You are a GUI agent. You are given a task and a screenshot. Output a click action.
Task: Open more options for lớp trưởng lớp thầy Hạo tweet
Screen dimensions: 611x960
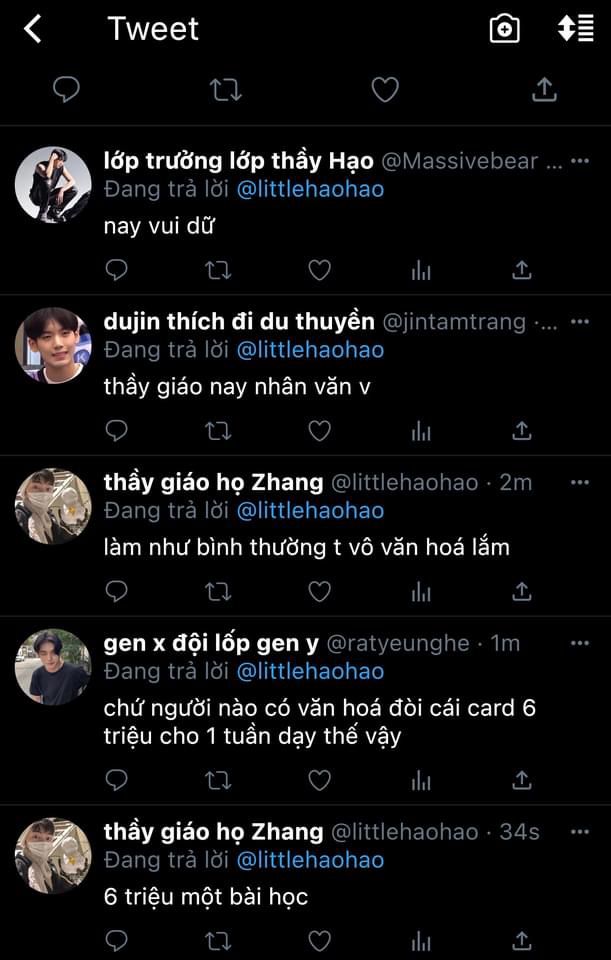[x=579, y=161]
